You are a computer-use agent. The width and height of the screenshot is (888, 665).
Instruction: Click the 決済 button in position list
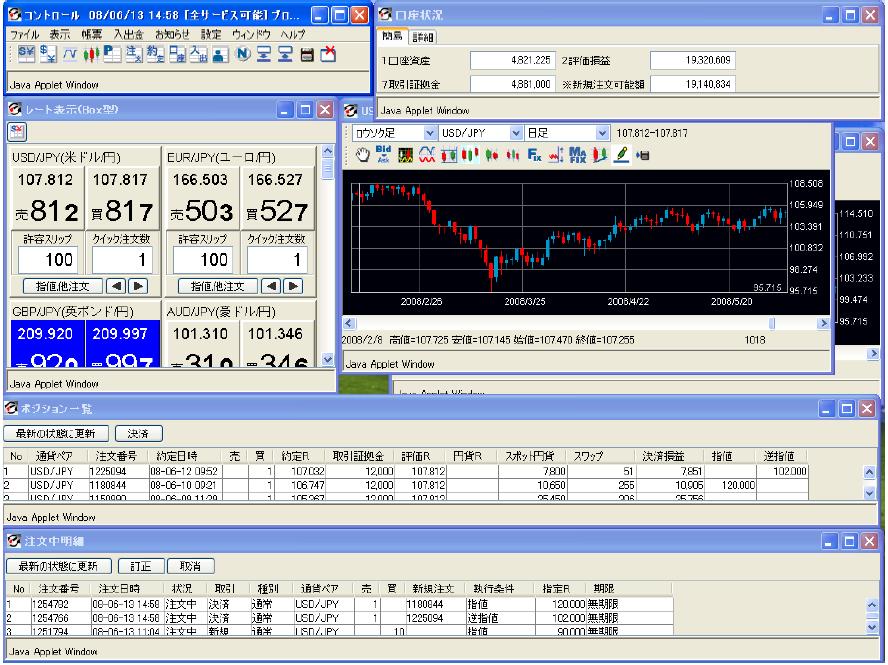(x=138, y=434)
